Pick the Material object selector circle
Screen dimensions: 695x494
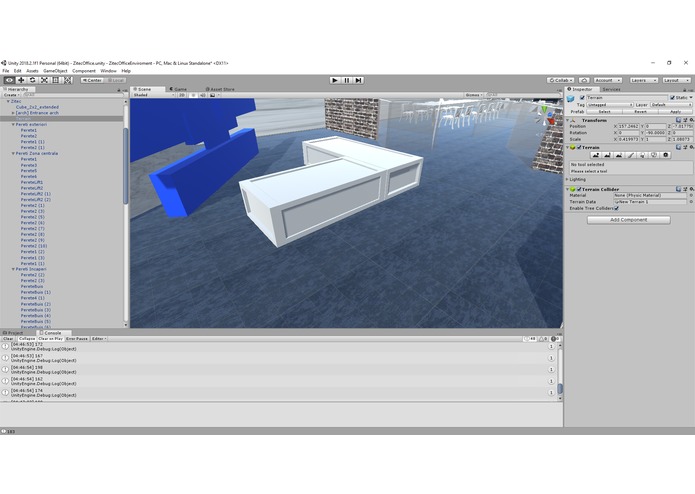pos(691,195)
